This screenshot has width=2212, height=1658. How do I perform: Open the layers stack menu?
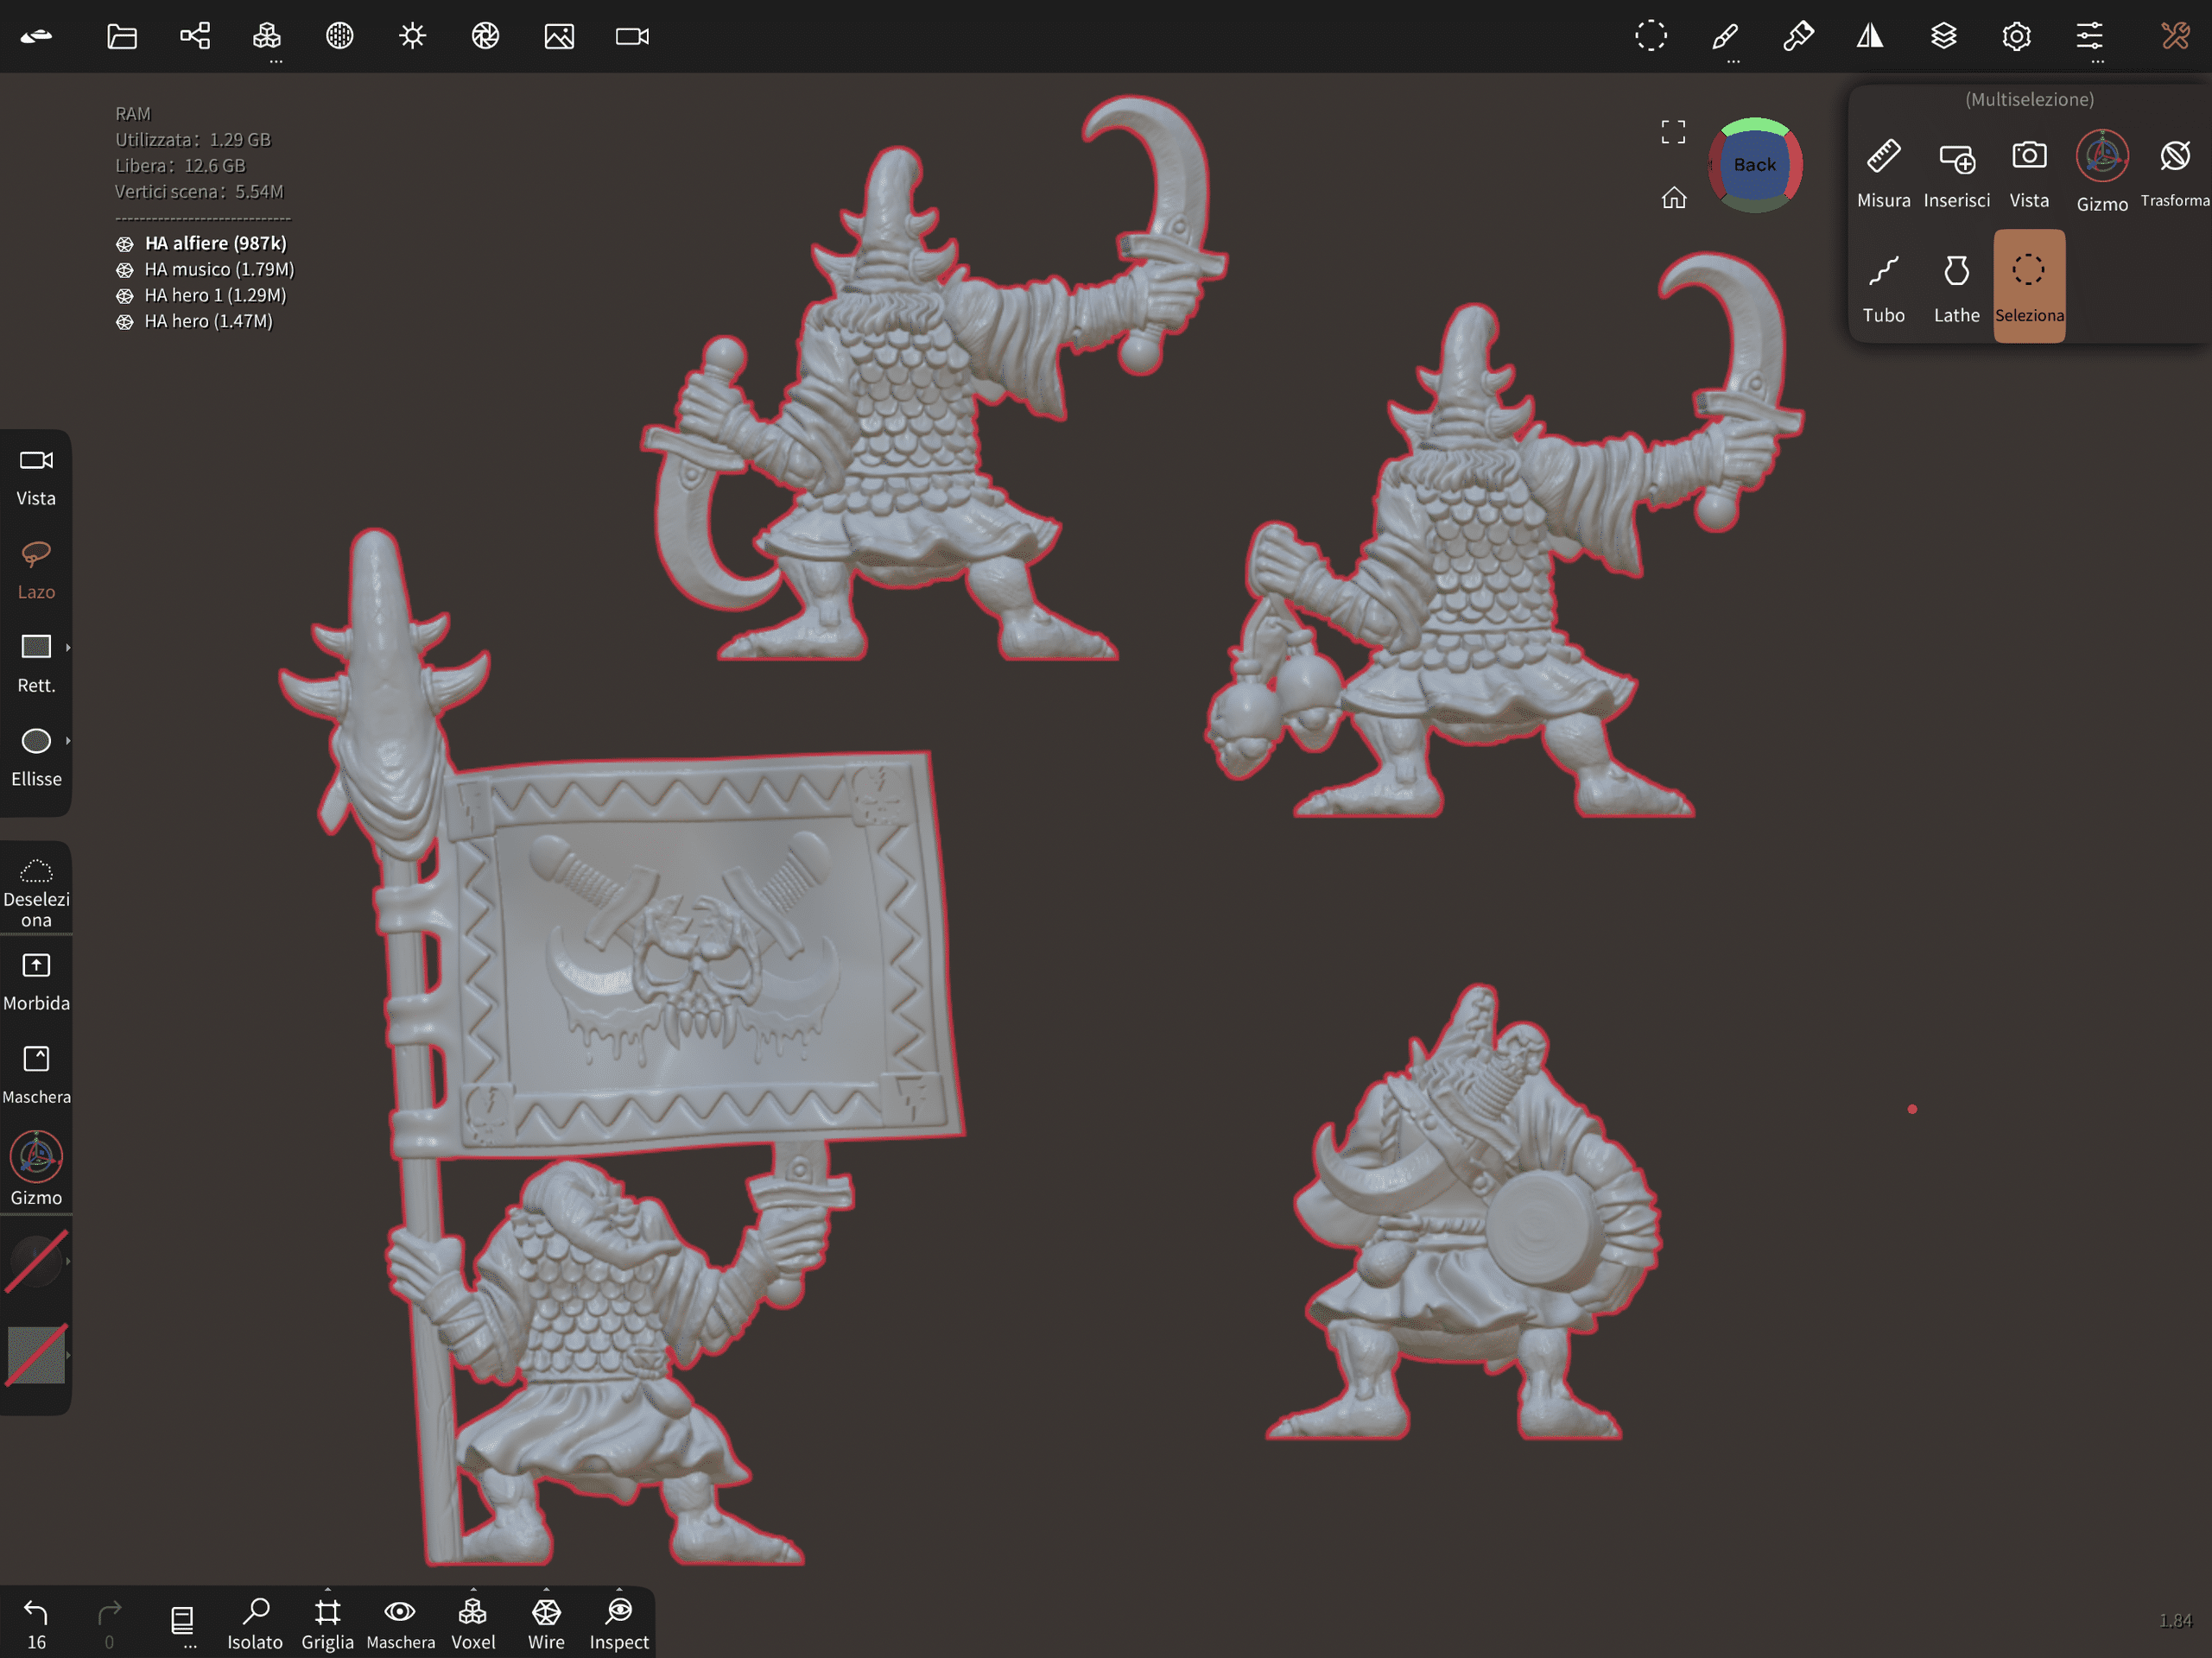(1943, 37)
